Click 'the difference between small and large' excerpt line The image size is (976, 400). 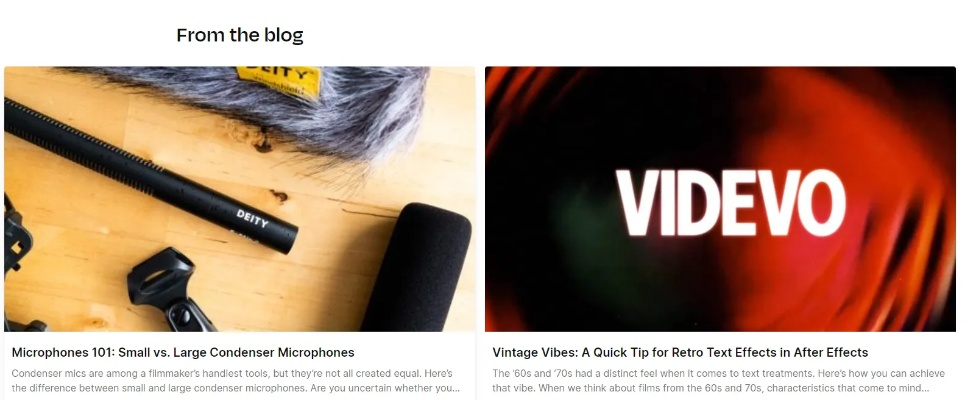click(x=236, y=388)
